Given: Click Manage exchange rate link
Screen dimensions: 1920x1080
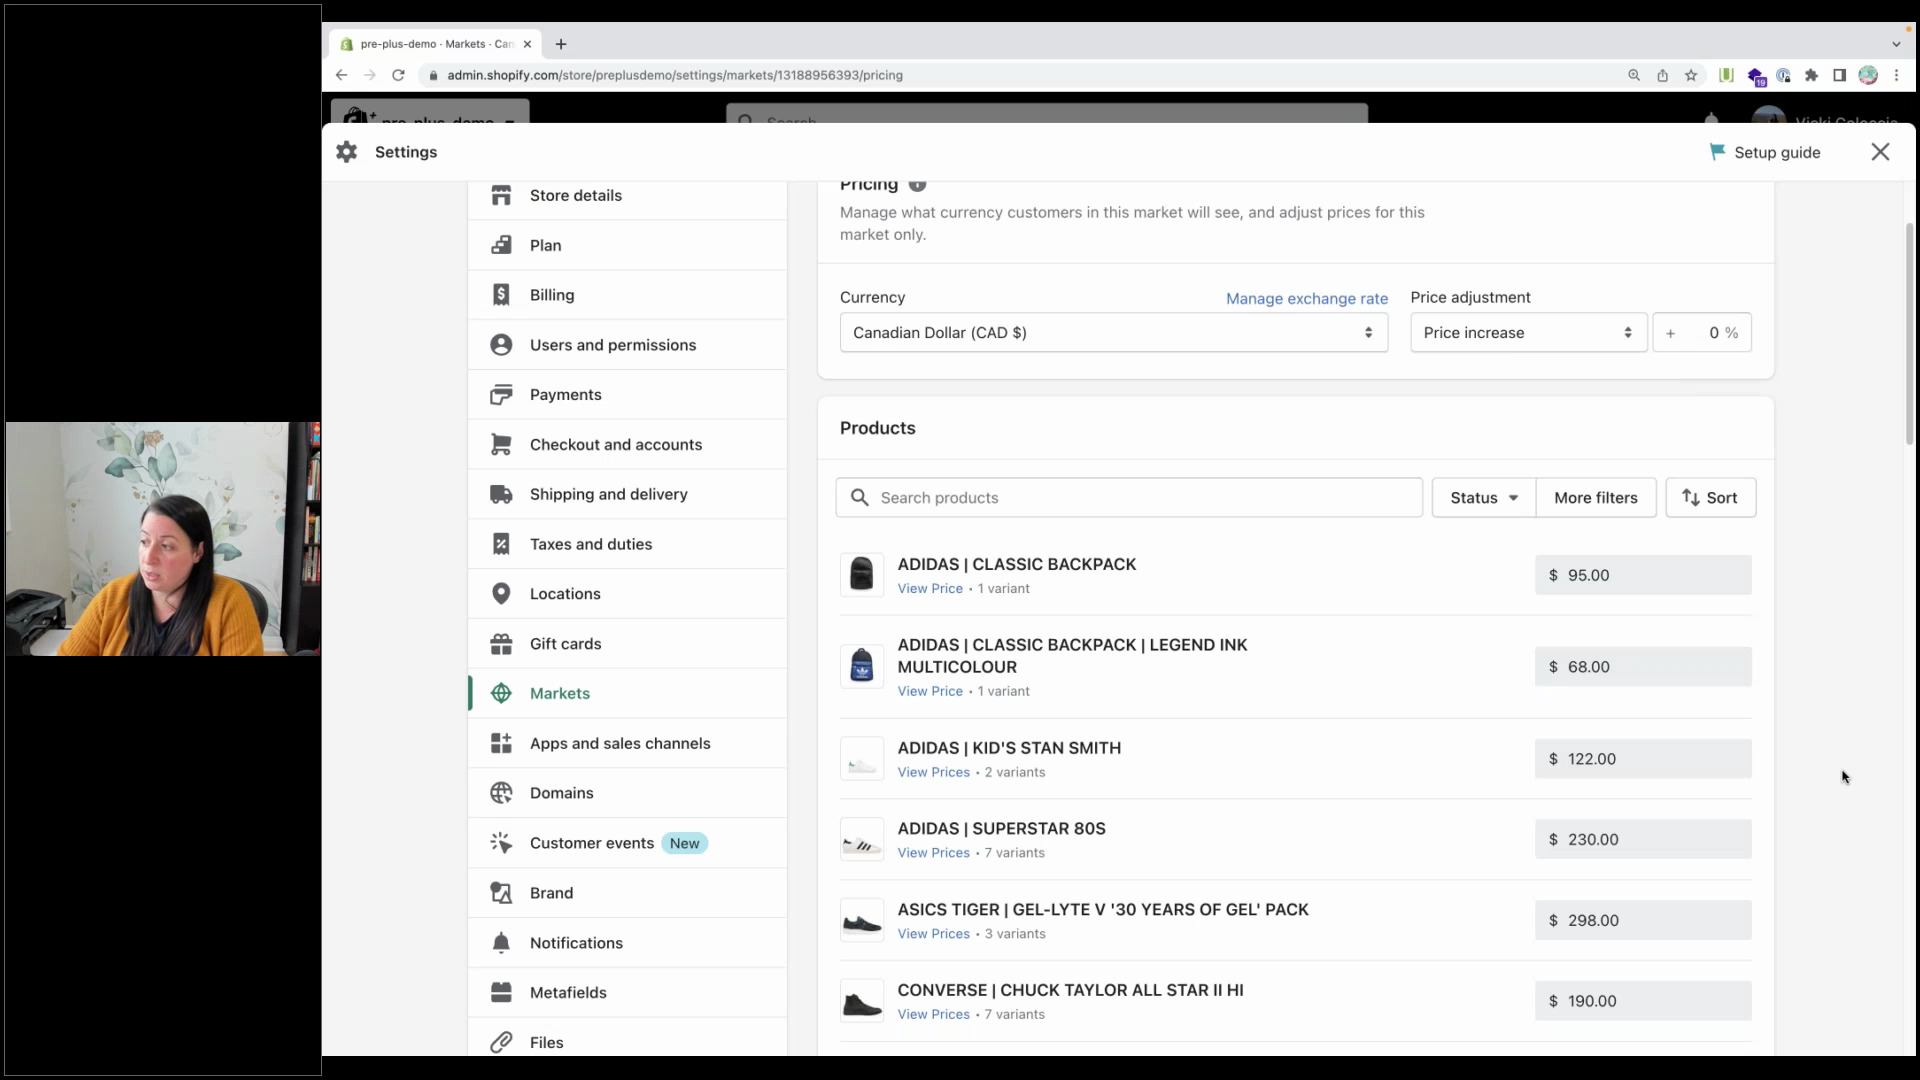Looking at the screenshot, I should [x=1307, y=298].
